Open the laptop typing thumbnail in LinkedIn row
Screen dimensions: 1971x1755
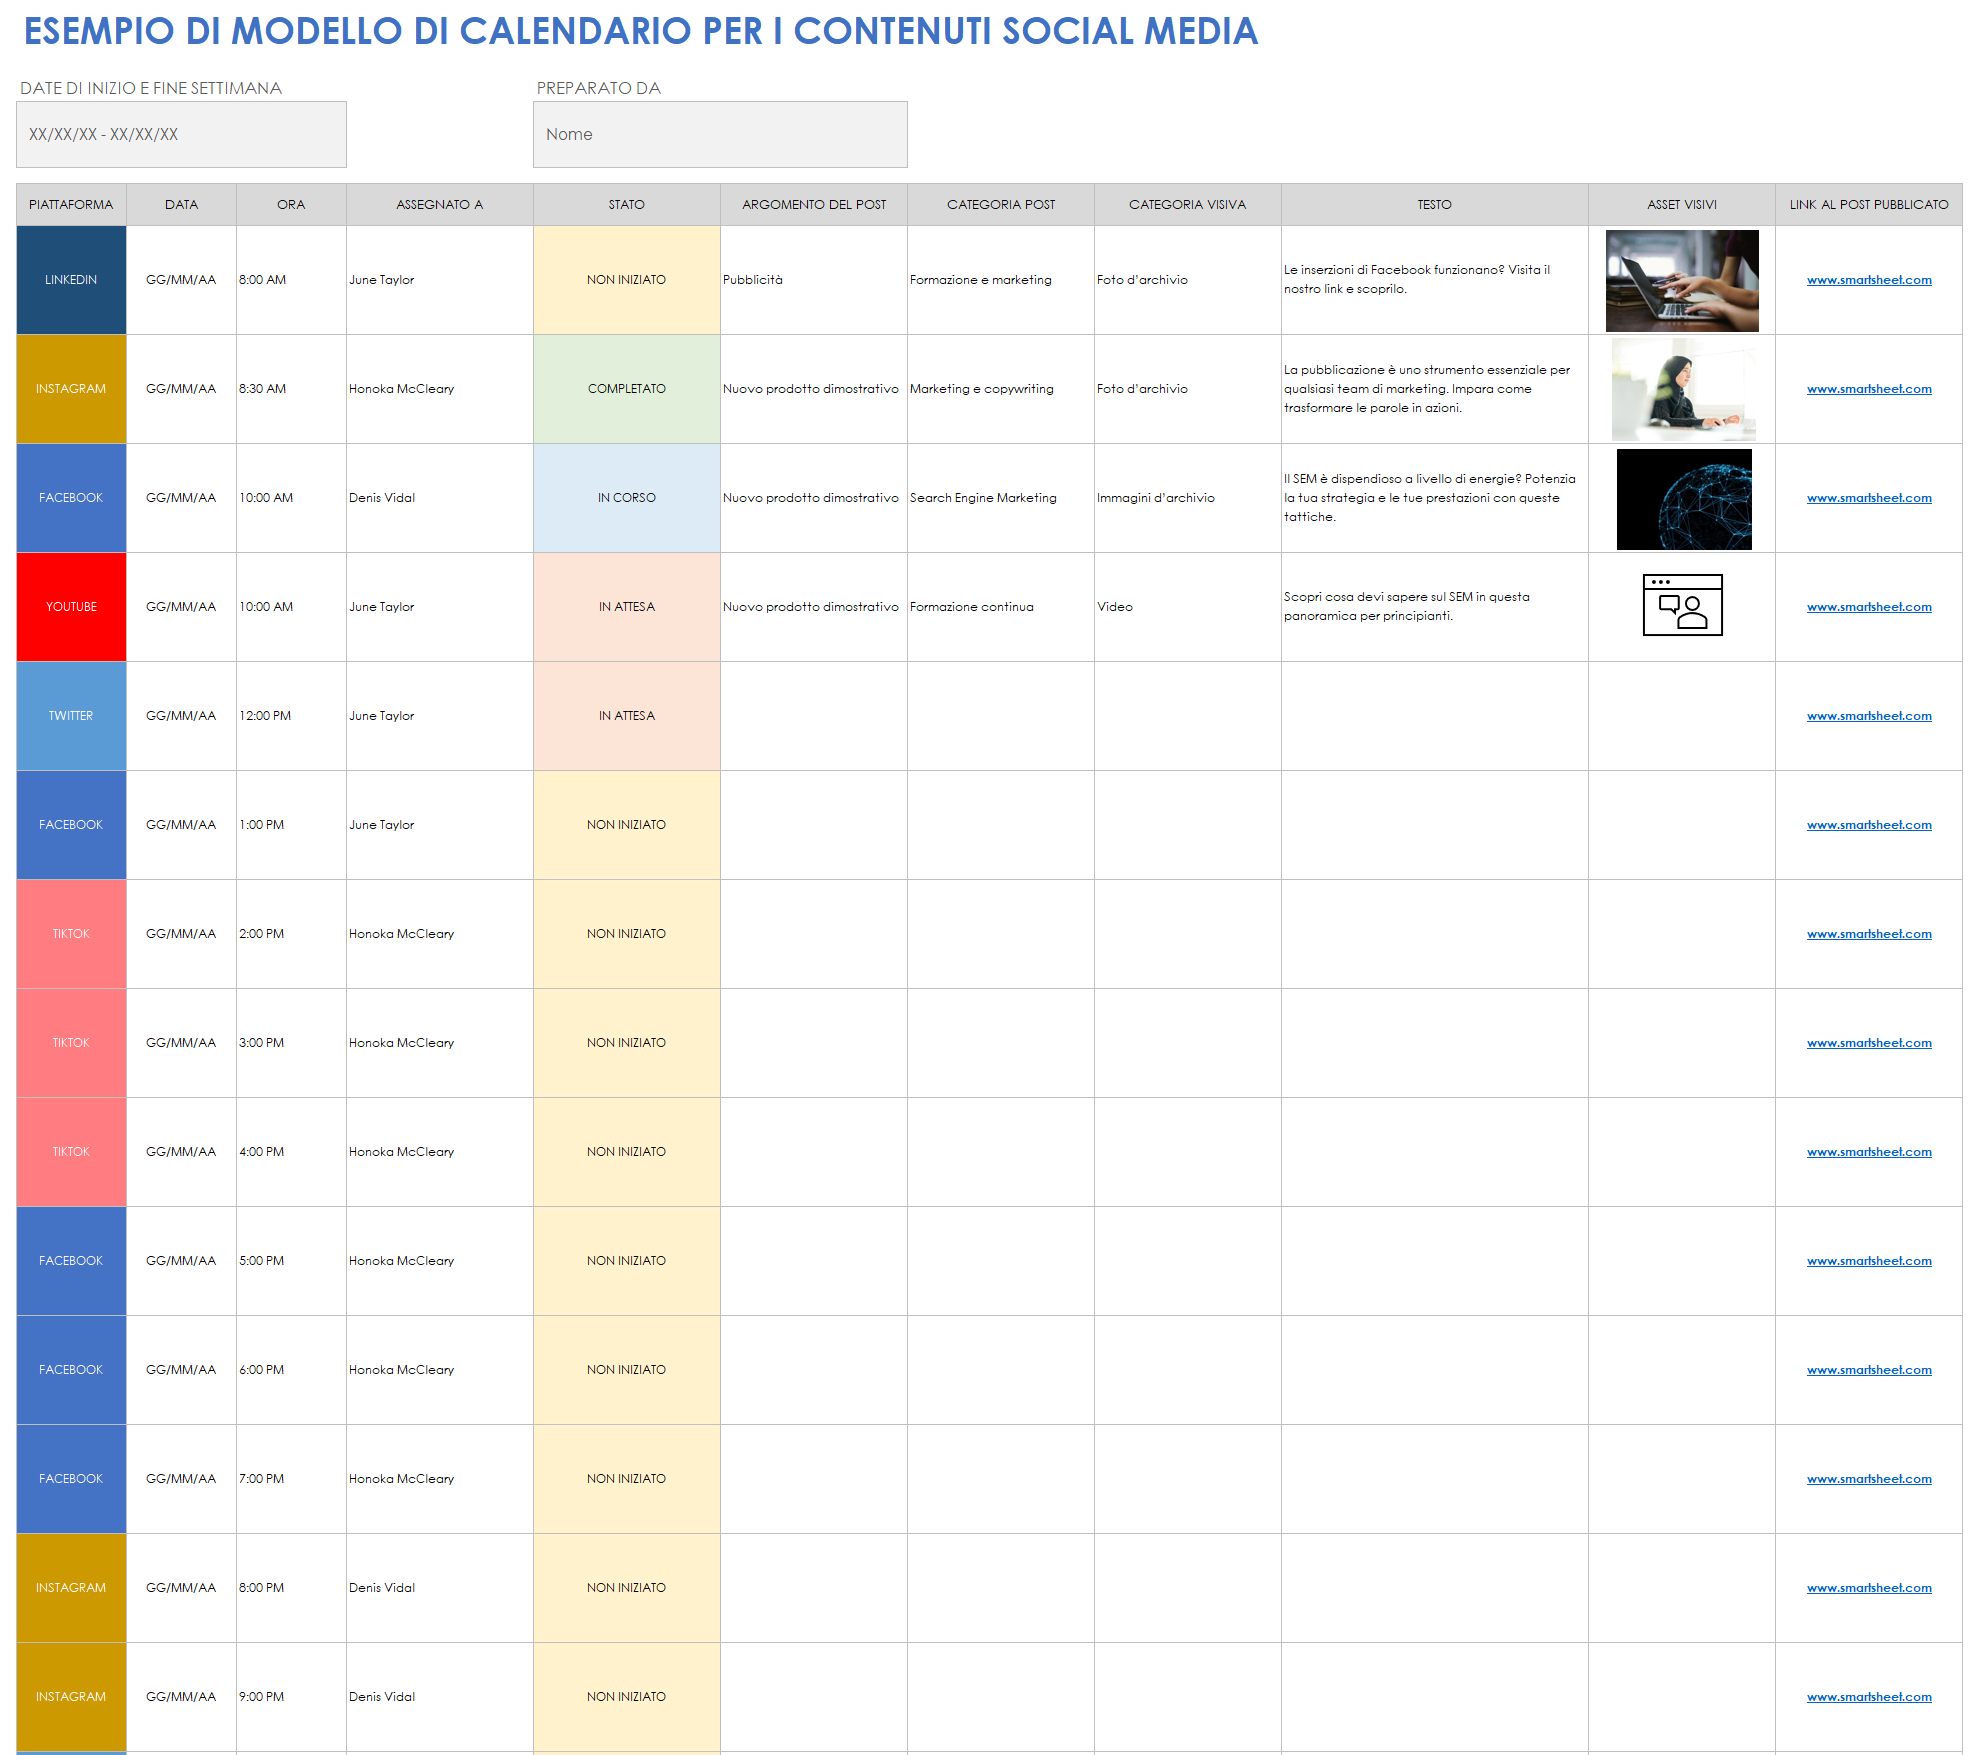click(x=1682, y=281)
